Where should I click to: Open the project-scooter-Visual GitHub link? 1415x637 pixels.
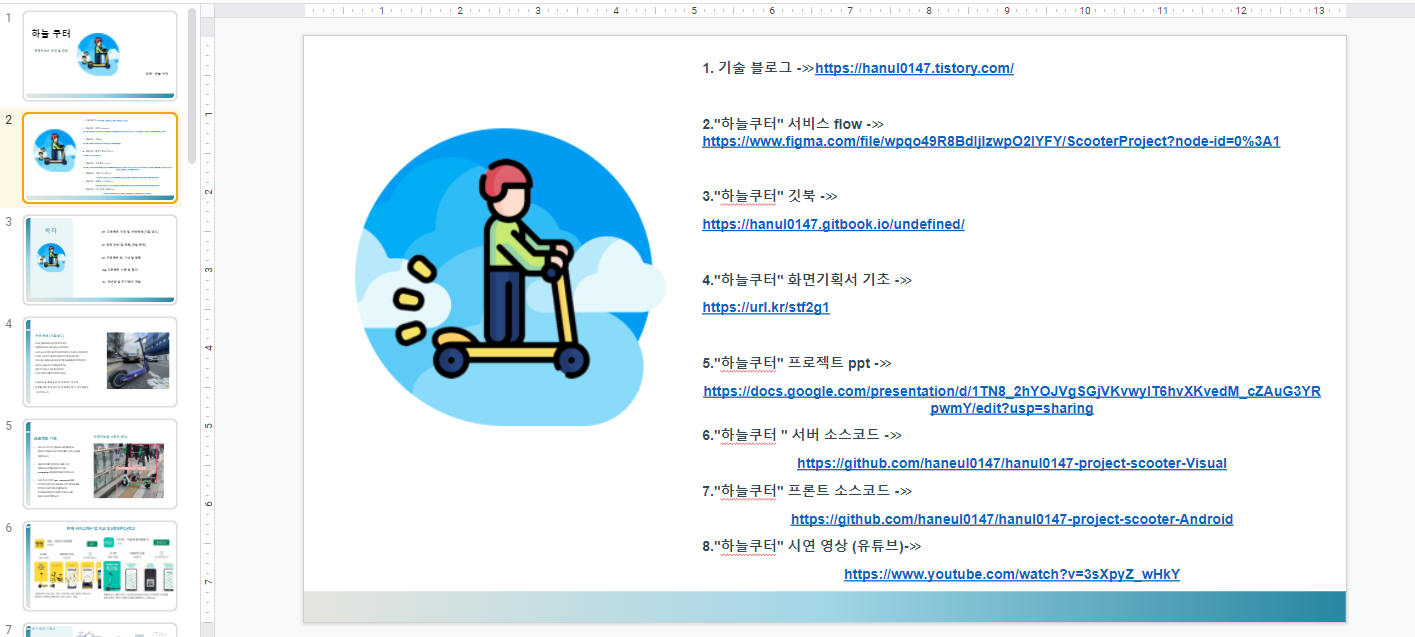(x=1012, y=463)
